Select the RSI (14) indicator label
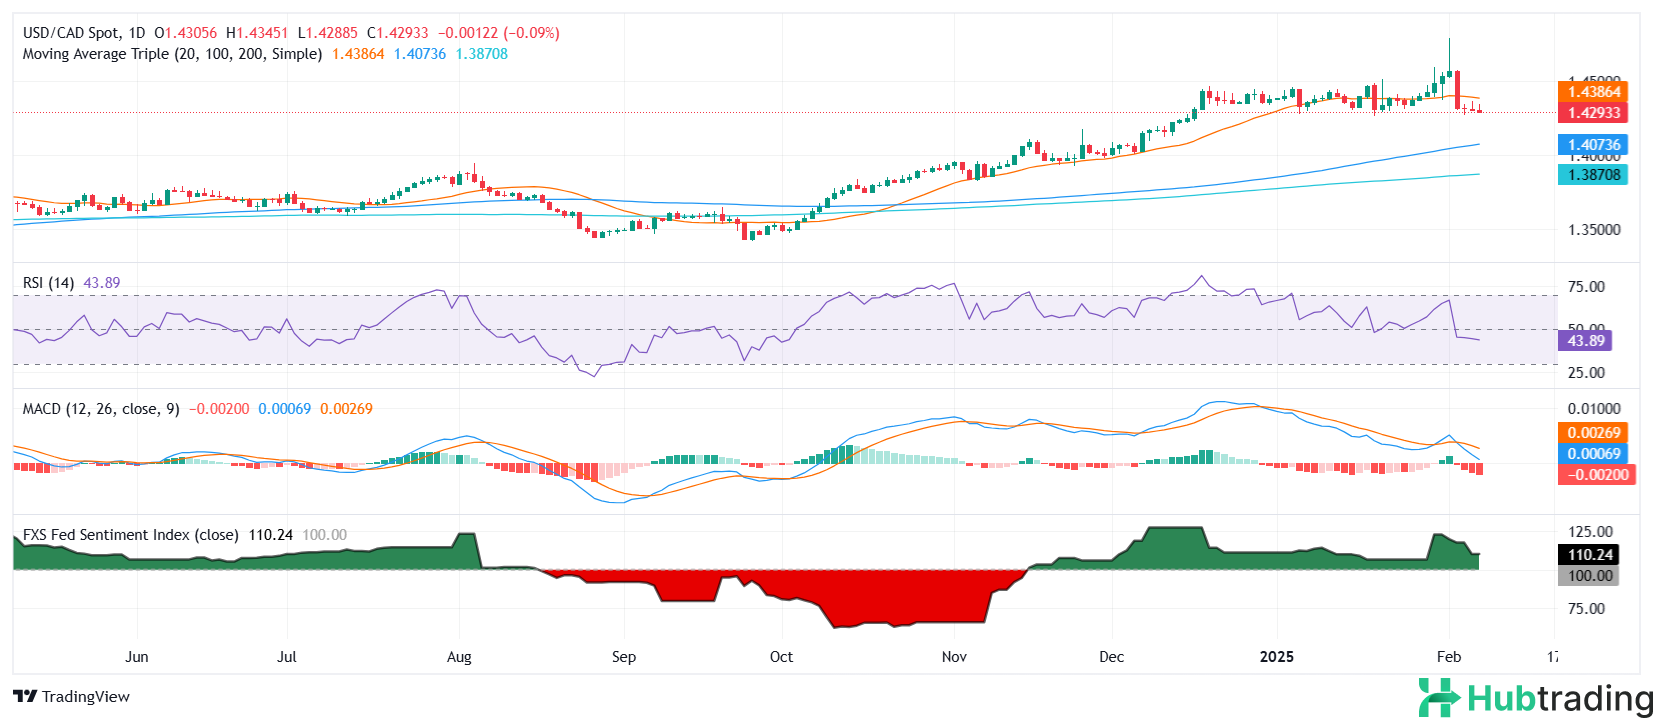This screenshot has width=1653, height=718. click(48, 283)
